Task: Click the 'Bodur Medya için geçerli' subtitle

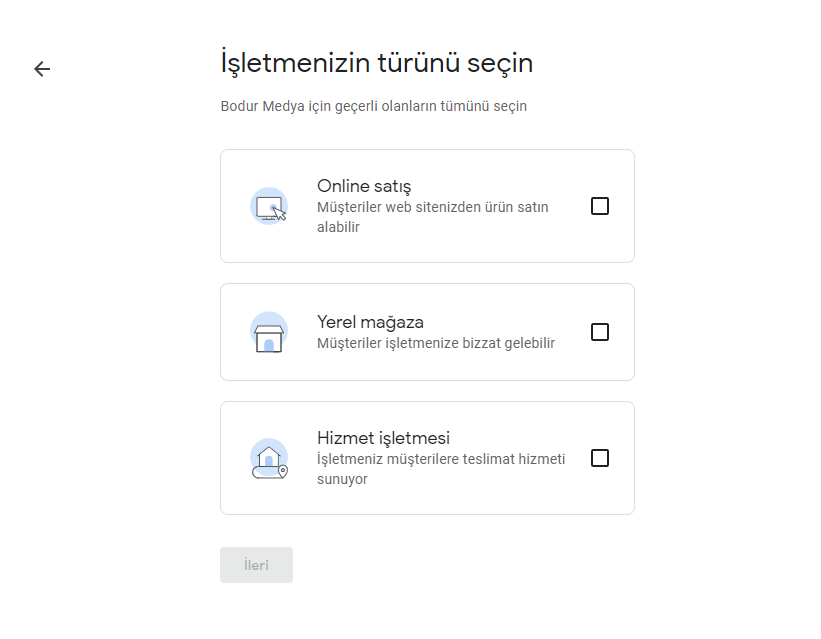Action: 373,106
